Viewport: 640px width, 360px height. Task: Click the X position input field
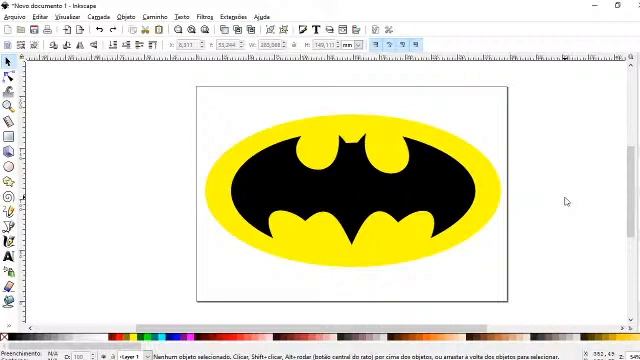click(x=190, y=45)
